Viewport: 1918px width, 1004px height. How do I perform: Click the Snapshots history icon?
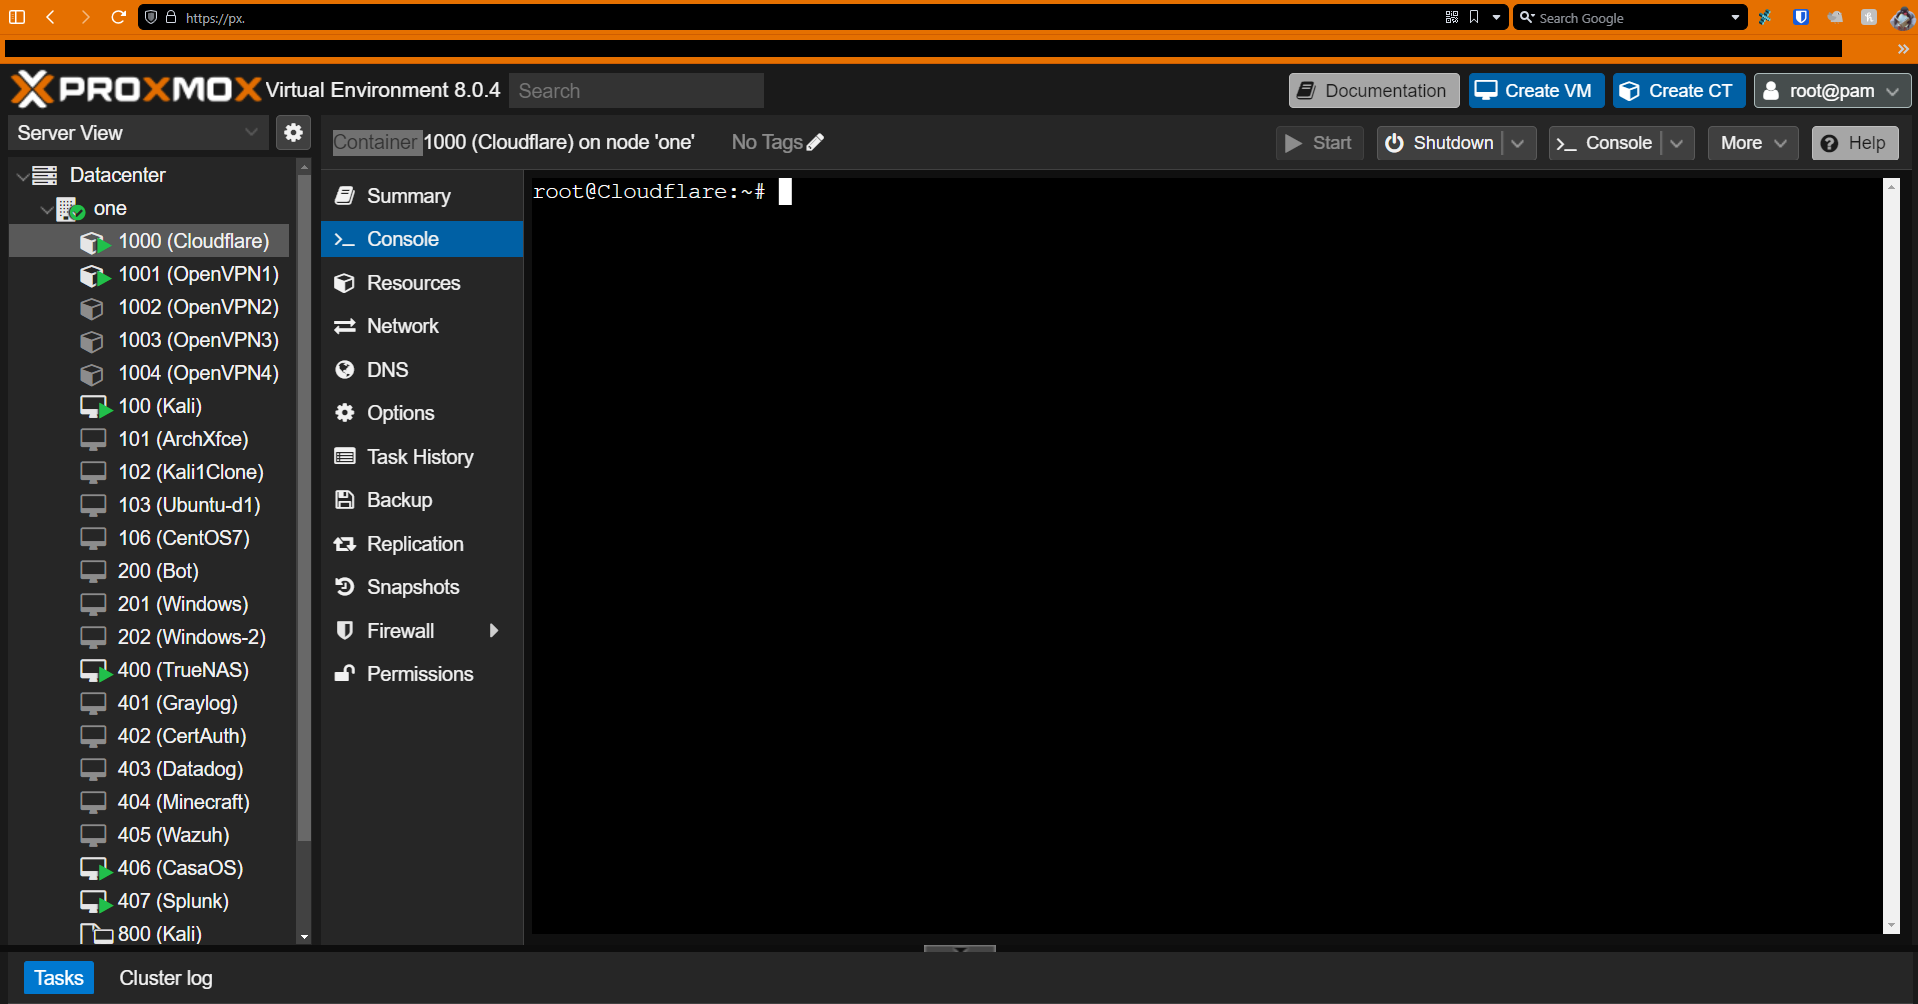[345, 587]
